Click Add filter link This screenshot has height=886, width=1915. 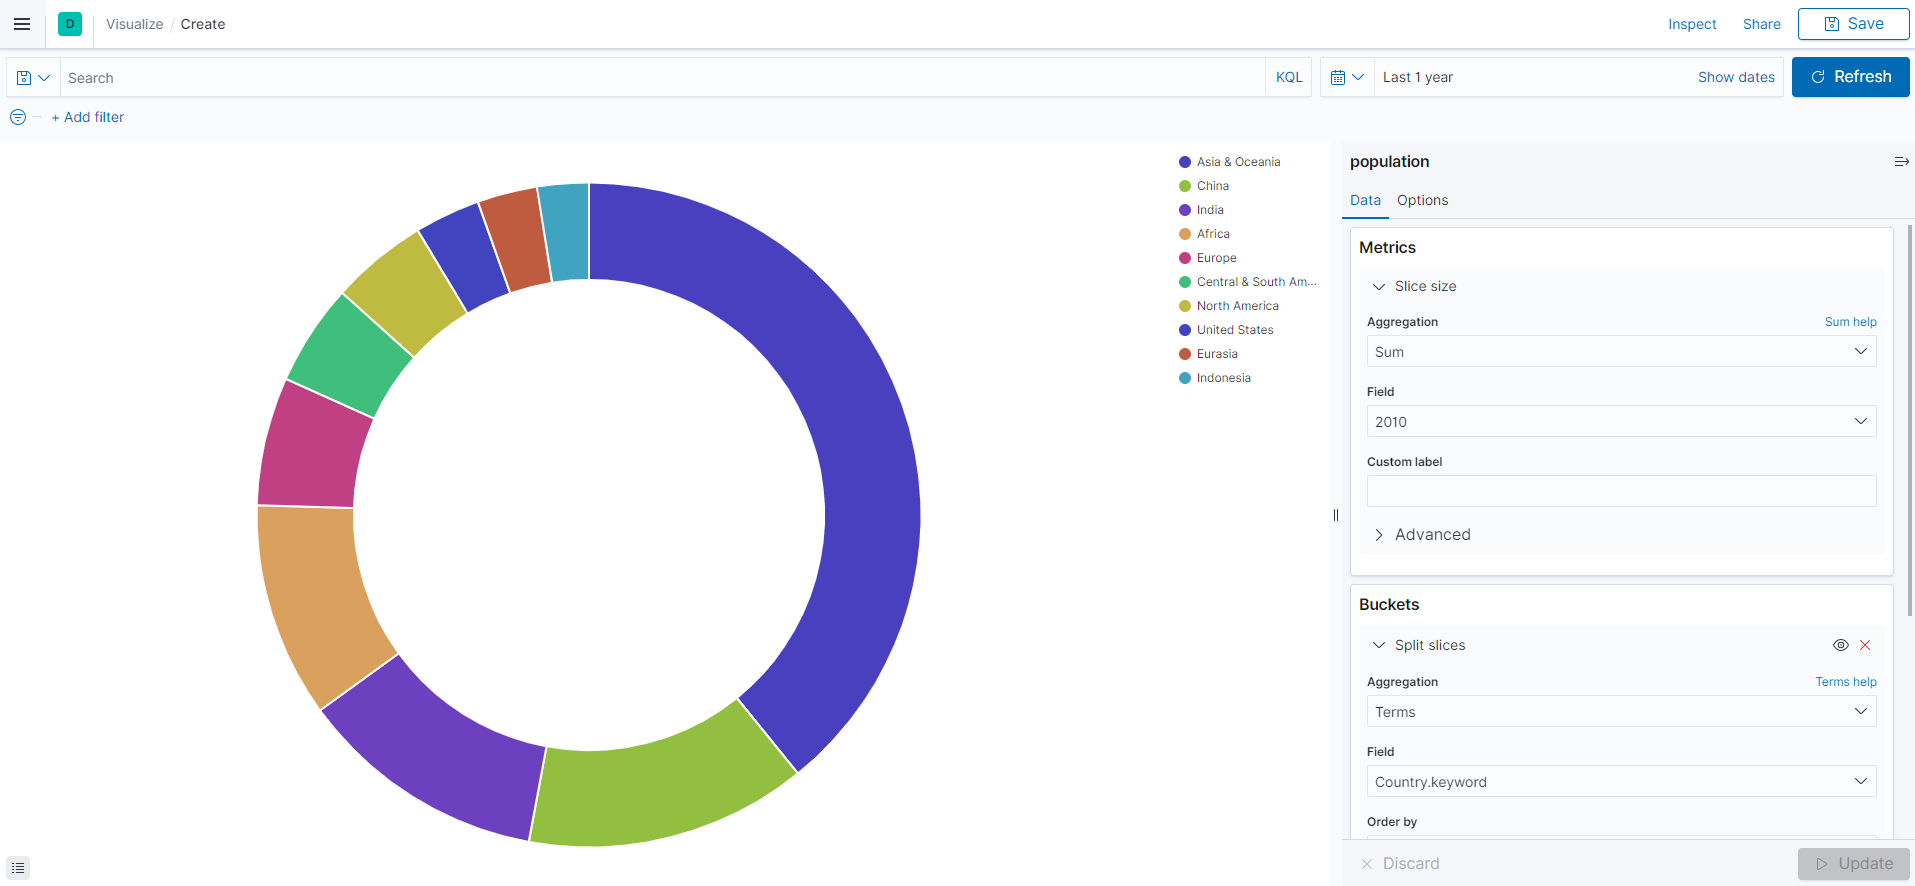[x=88, y=117]
